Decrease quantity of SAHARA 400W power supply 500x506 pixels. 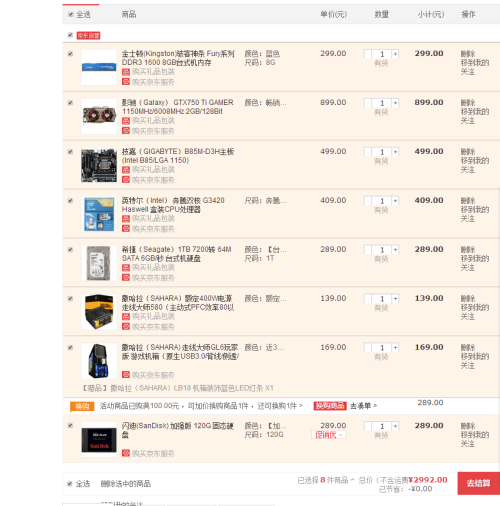pyautogui.click(x=368, y=299)
